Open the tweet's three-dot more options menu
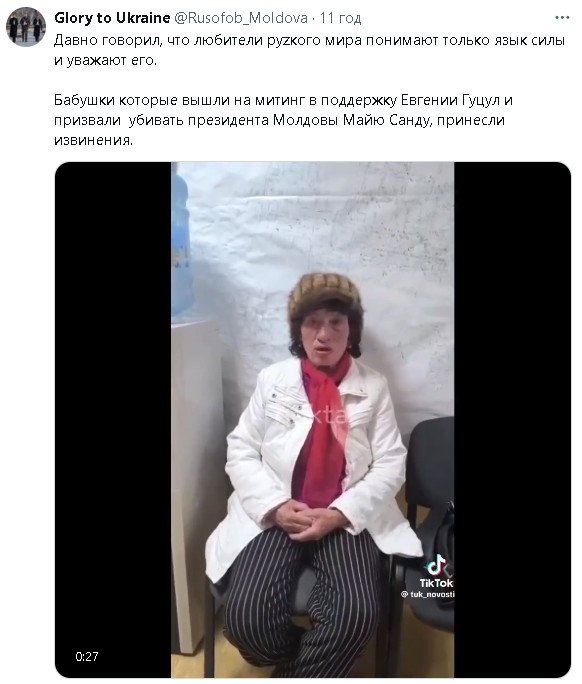 pos(562,18)
